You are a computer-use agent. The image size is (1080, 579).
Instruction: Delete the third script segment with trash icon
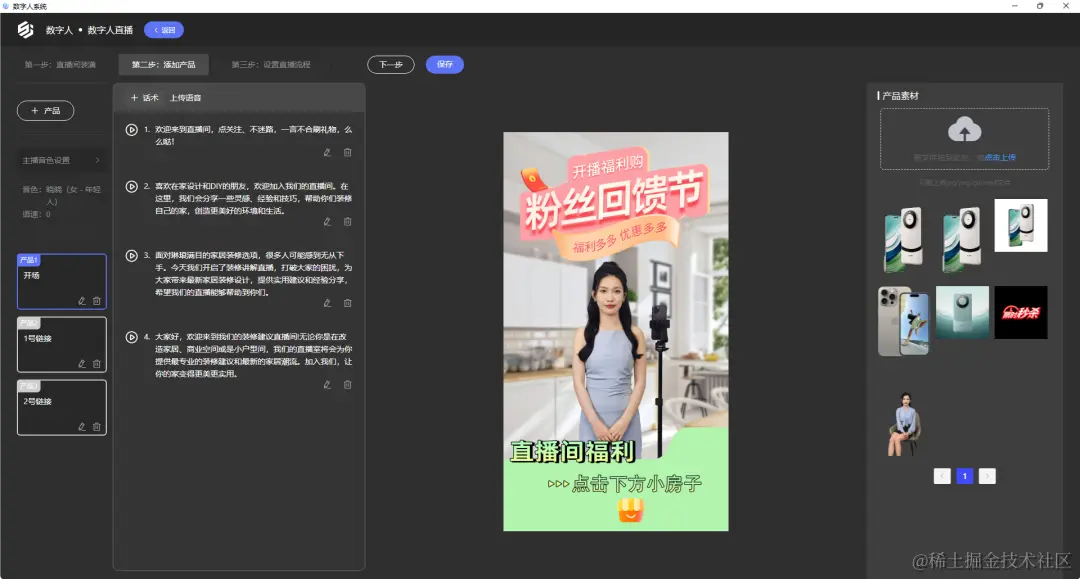tap(347, 302)
